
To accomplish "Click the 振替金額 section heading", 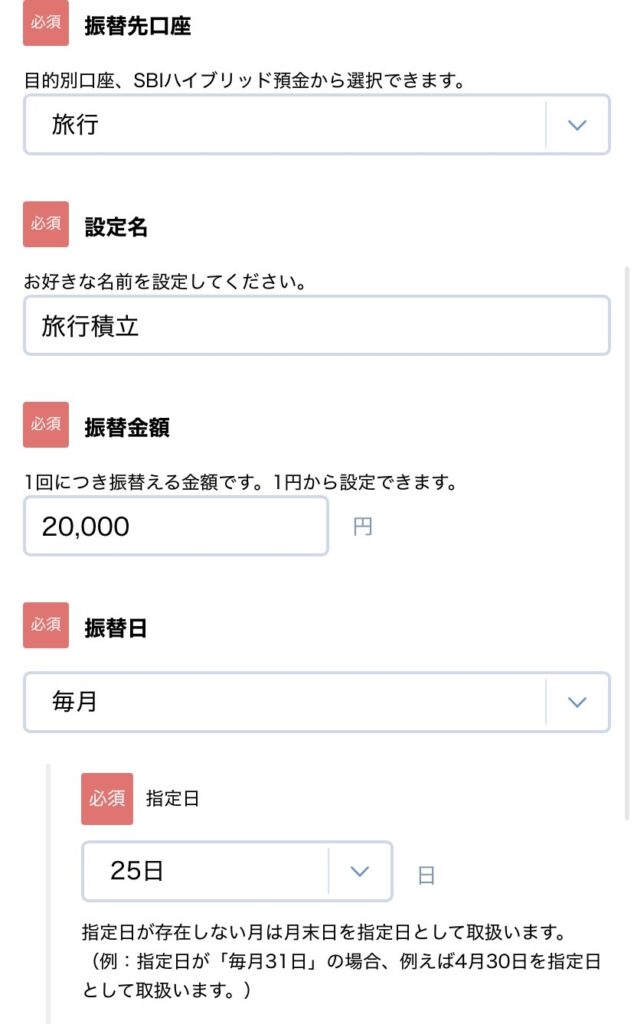I will (127, 427).
